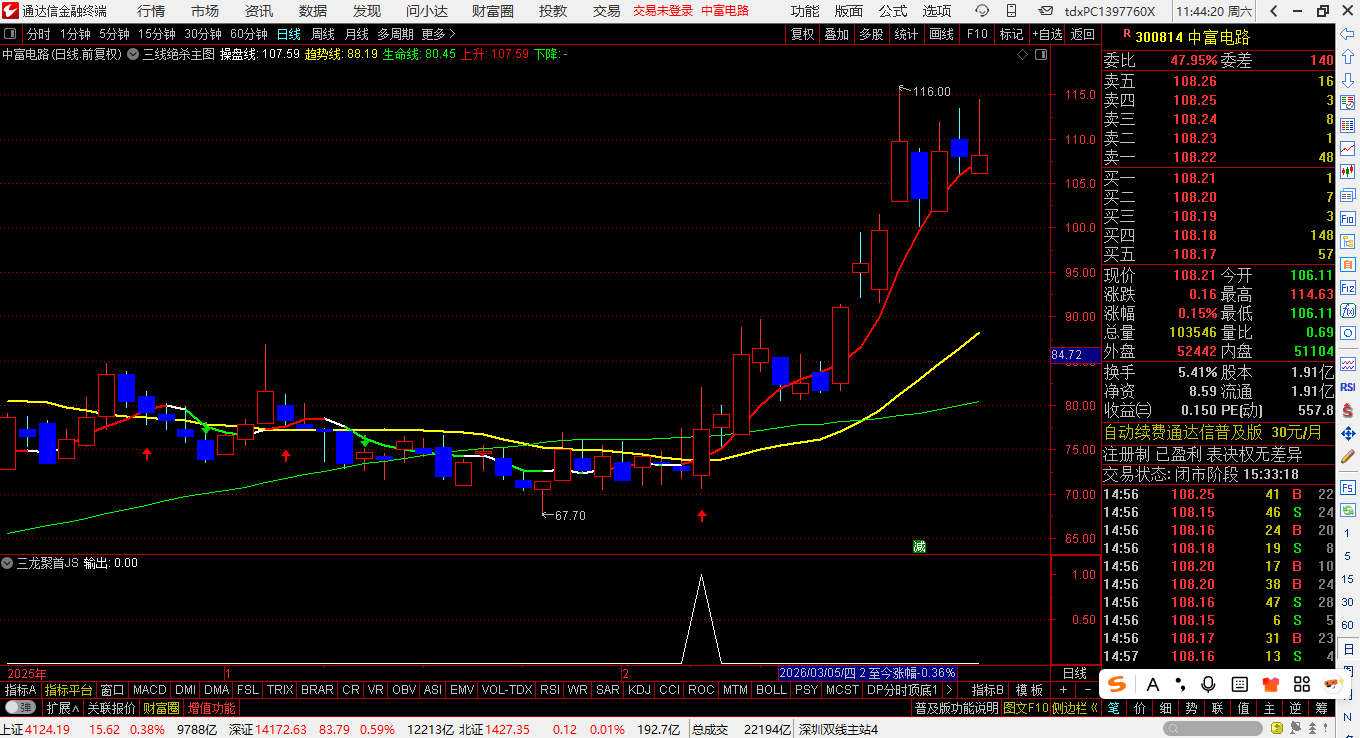Image resolution: width=1360 pixels, height=738 pixels.
Task: Click the 返回 button
Action: [1083, 34]
